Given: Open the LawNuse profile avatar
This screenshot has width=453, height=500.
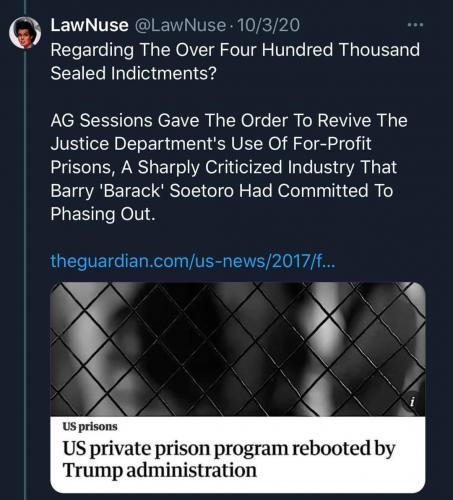Looking at the screenshot, I should point(25,33).
